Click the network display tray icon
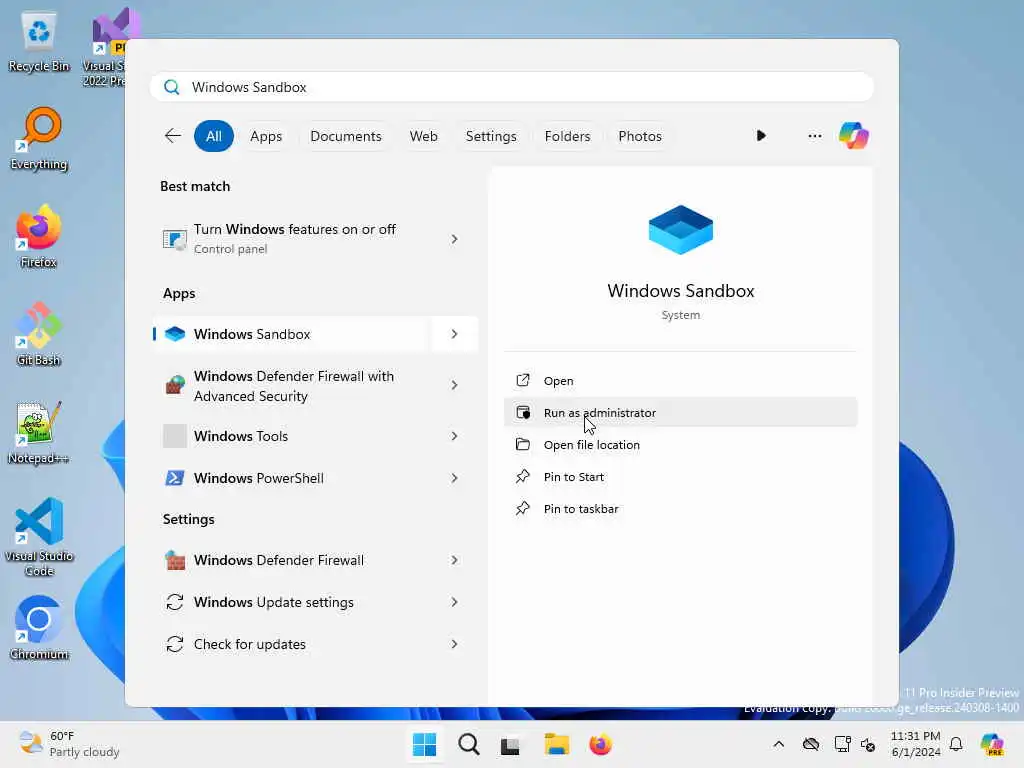This screenshot has width=1024, height=768. coord(842,744)
